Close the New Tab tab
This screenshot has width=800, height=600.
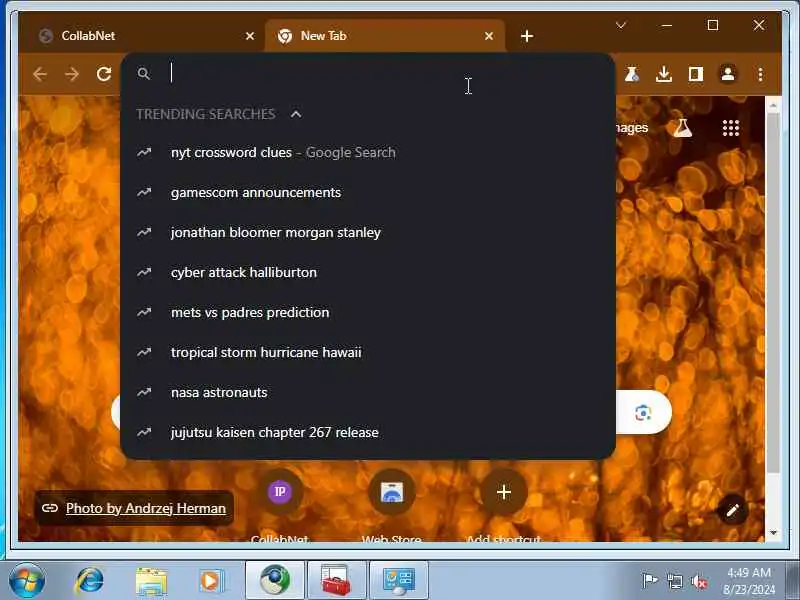(489, 36)
